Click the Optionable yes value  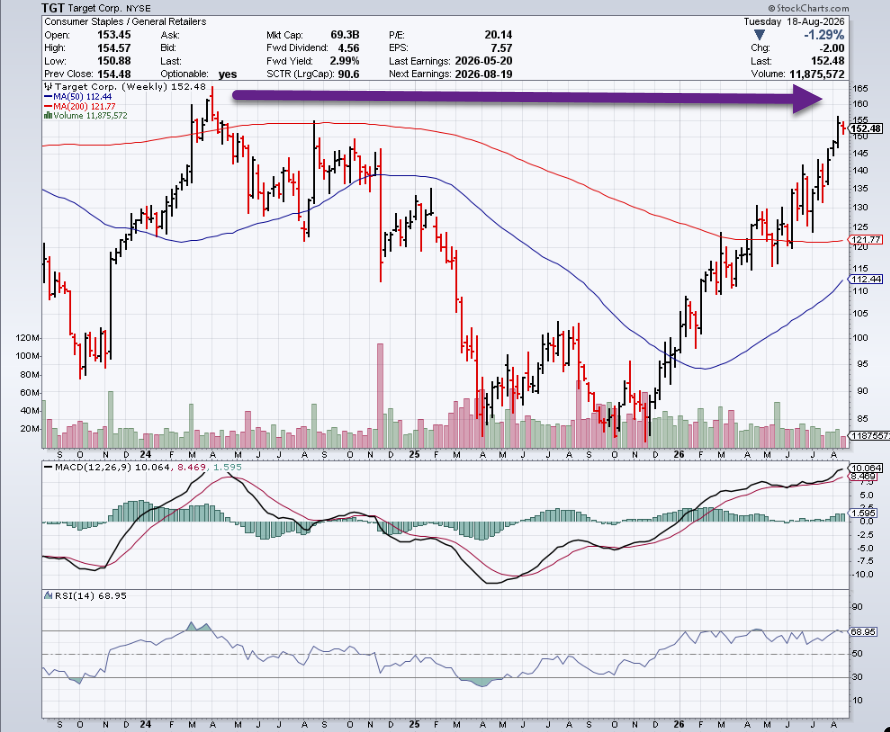click(228, 74)
